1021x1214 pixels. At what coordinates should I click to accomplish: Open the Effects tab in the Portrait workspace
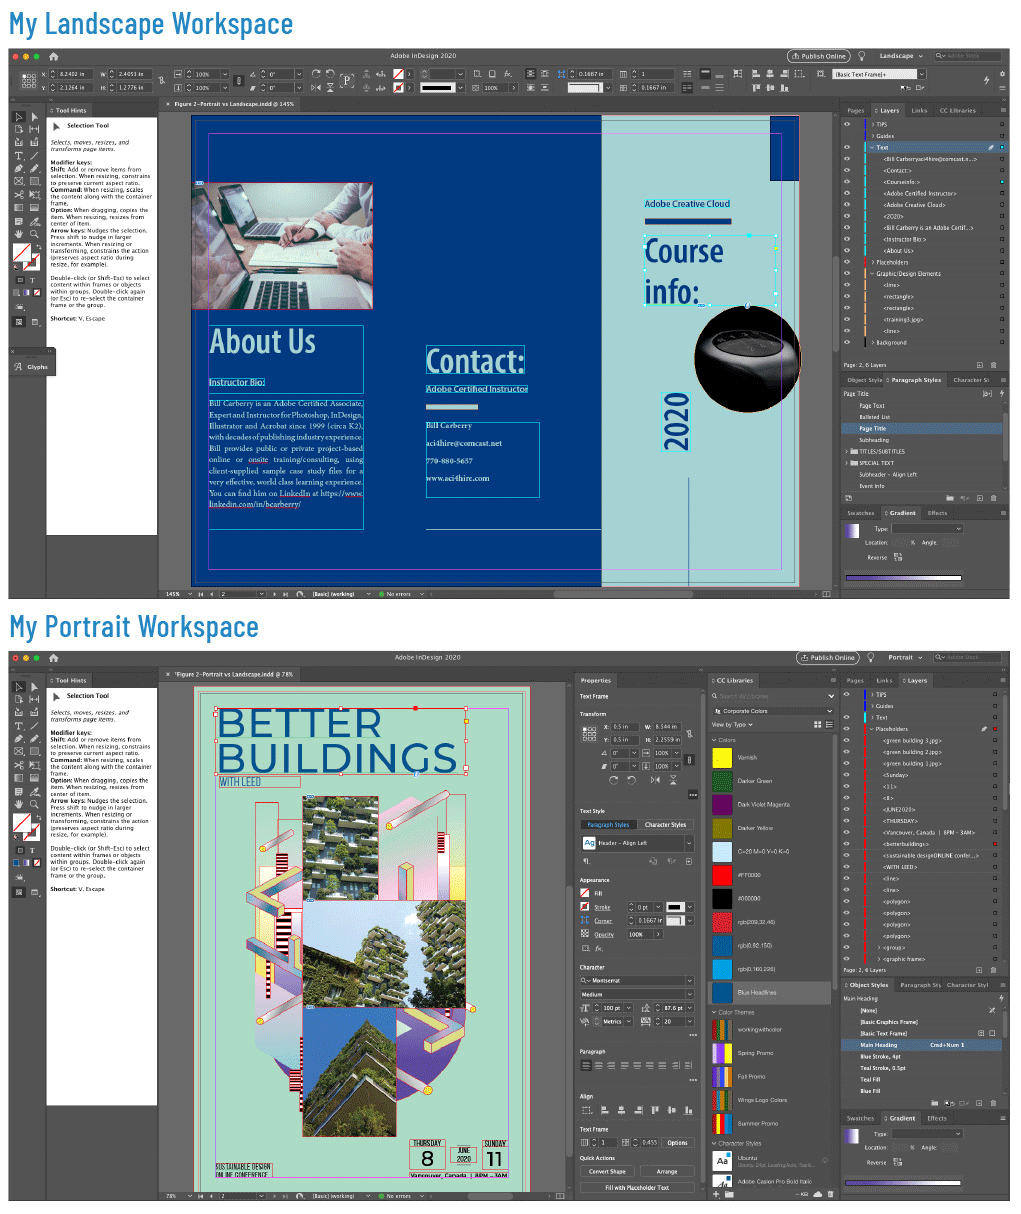pyautogui.click(x=936, y=1118)
